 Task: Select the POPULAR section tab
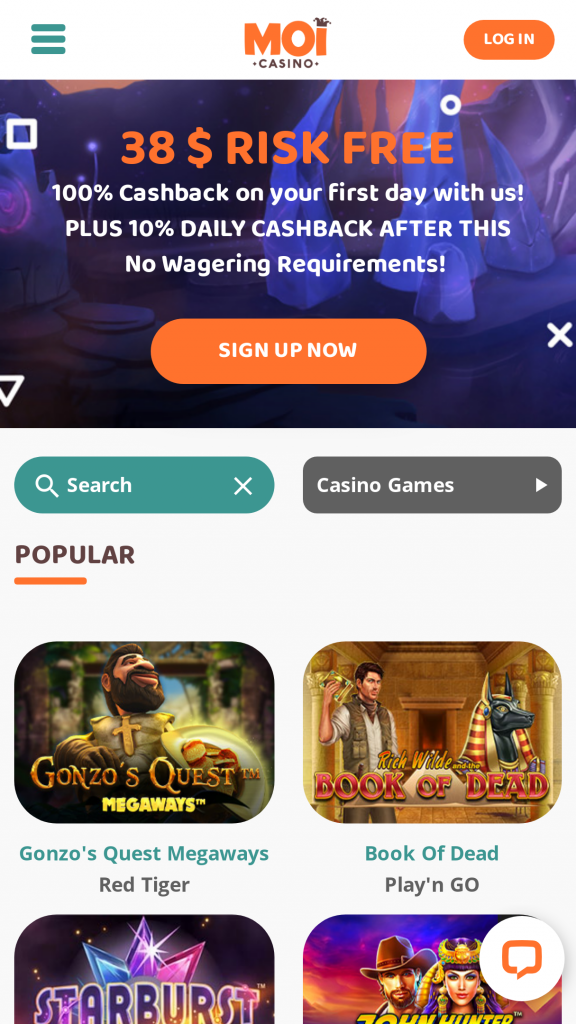coord(74,555)
